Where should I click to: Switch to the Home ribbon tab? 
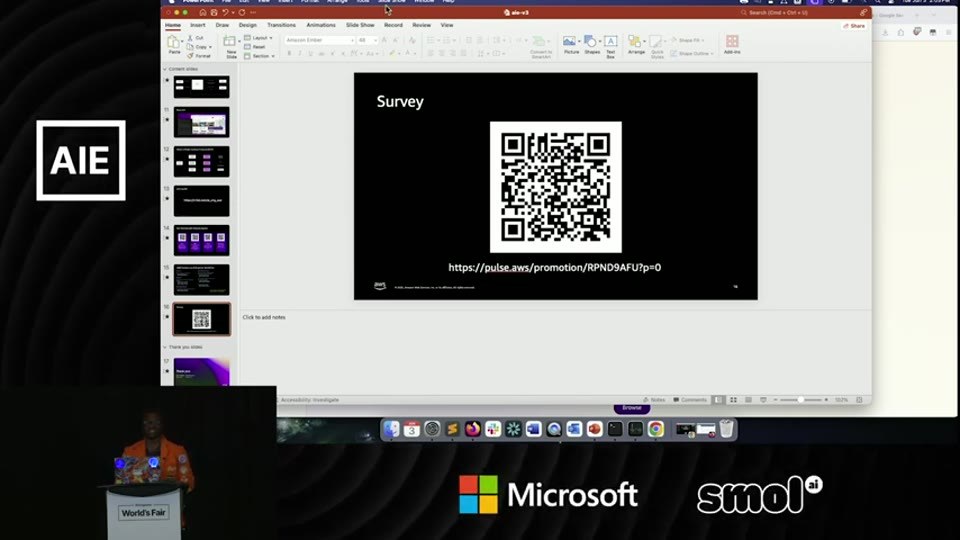[x=173, y=25]
